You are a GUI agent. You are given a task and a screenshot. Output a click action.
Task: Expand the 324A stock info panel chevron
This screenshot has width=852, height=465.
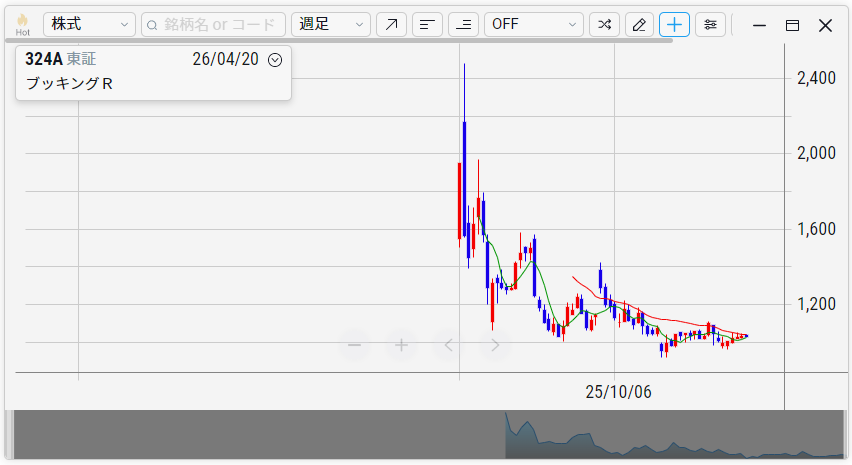276,60
